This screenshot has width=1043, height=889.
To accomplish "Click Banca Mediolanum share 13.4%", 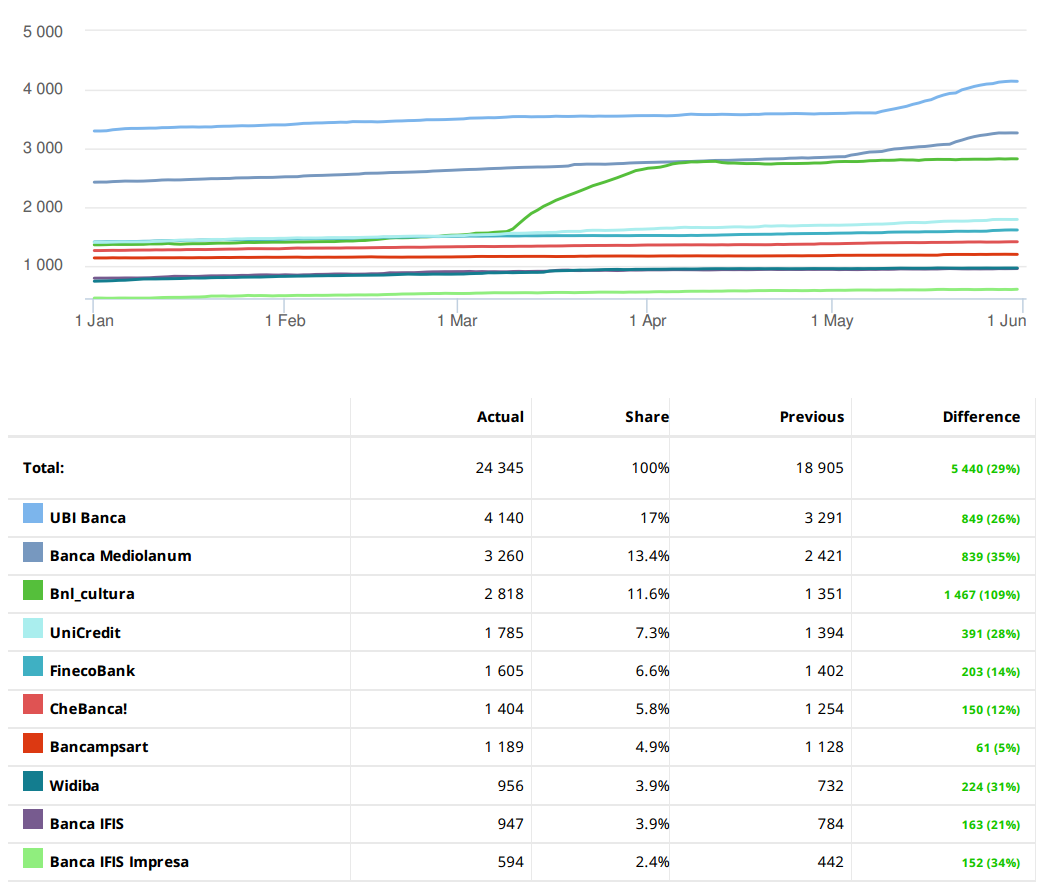I will point(649,556).
